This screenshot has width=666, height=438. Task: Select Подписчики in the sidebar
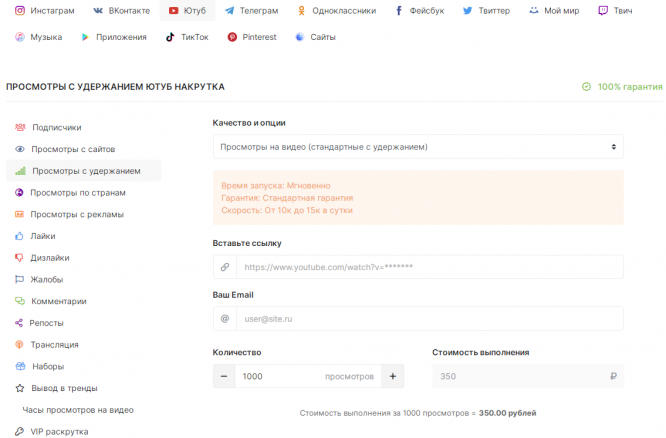click(56, 127)
